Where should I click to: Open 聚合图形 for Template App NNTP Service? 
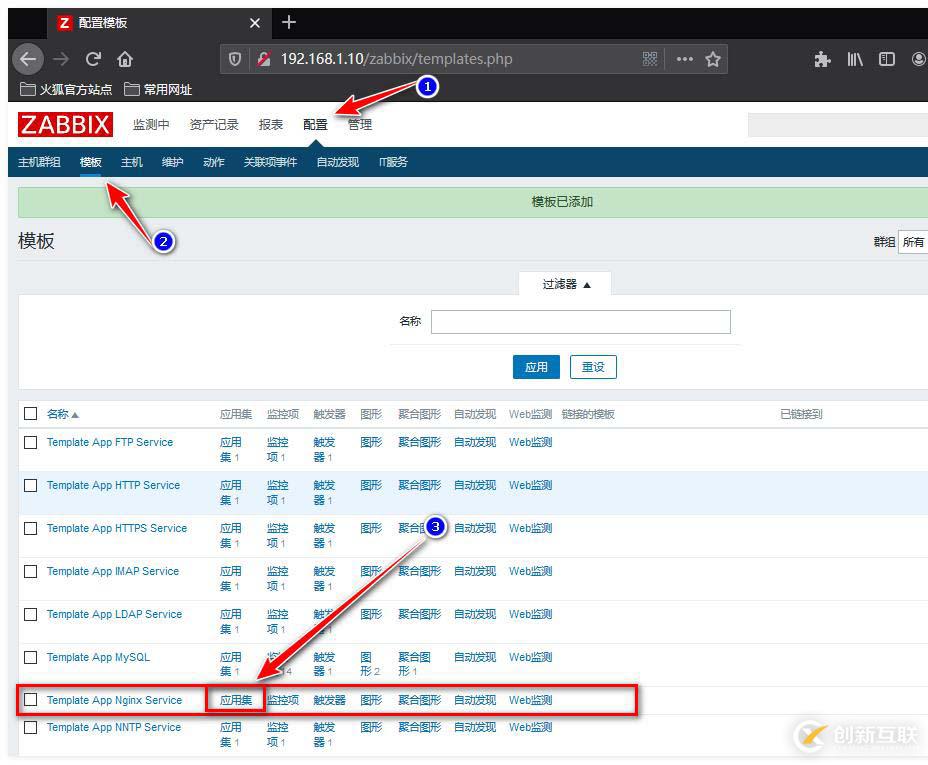click(x=420, y=727)
